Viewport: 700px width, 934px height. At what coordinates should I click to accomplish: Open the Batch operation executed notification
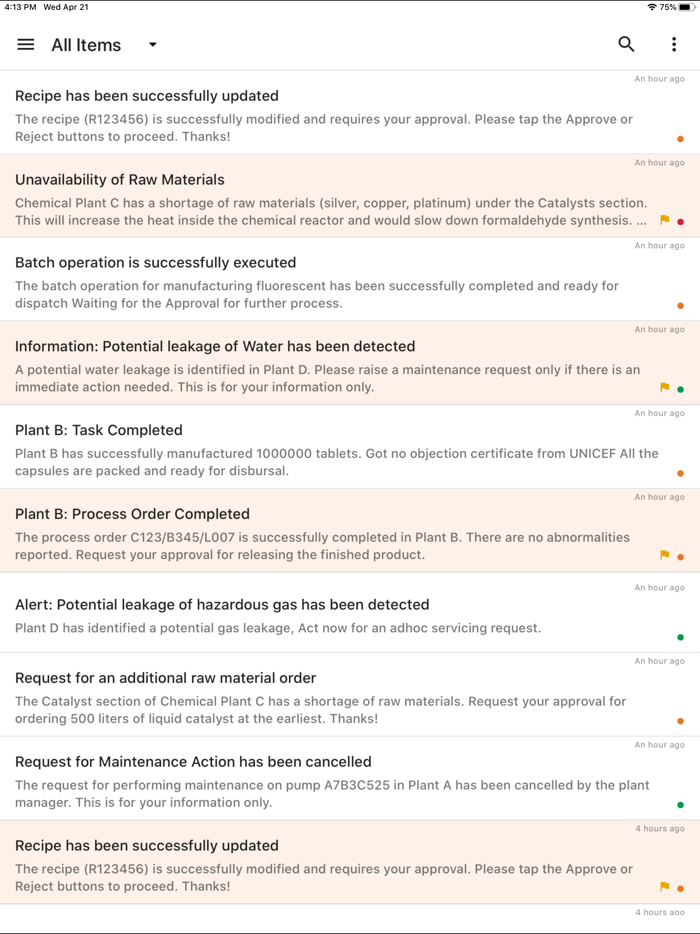[350, 280]
